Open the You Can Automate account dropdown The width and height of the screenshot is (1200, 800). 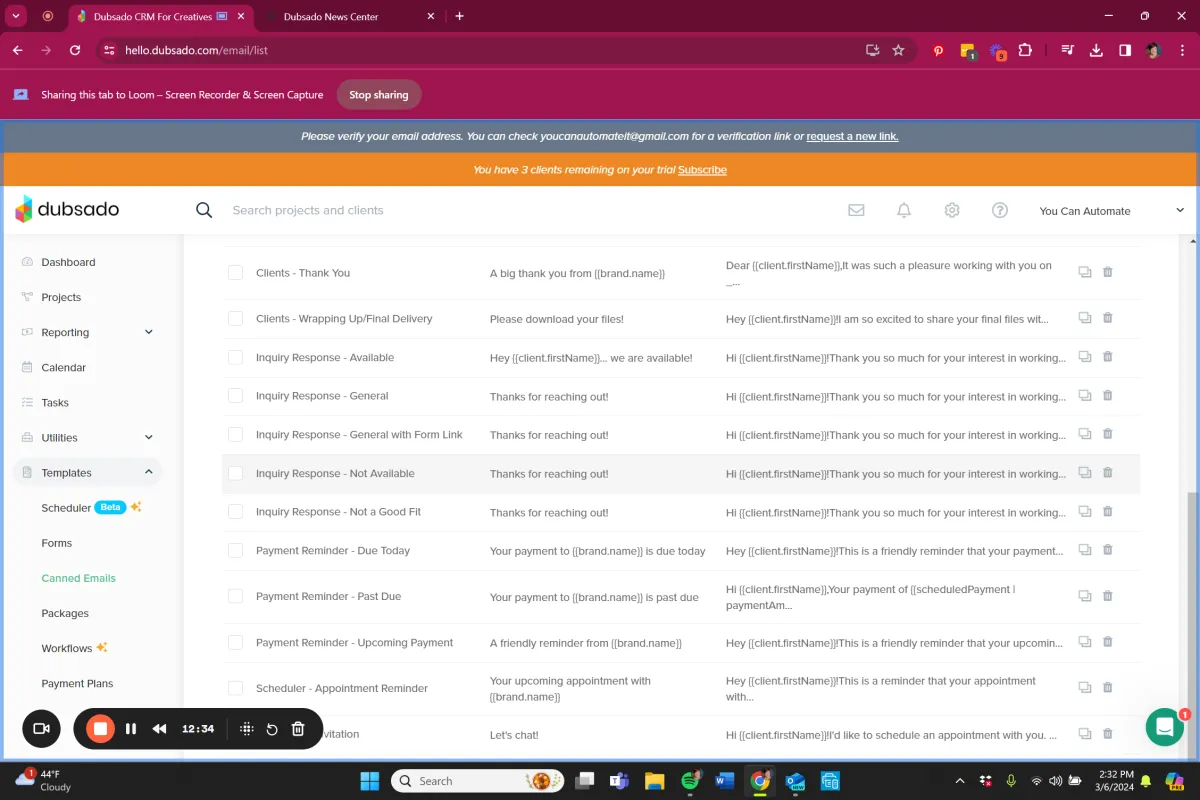[1111, 211]
